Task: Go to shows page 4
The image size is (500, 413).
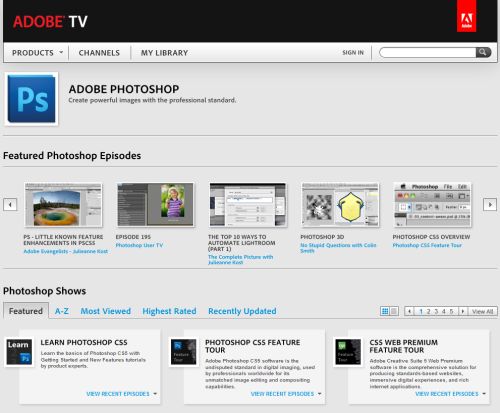Action: pos(444,311)
